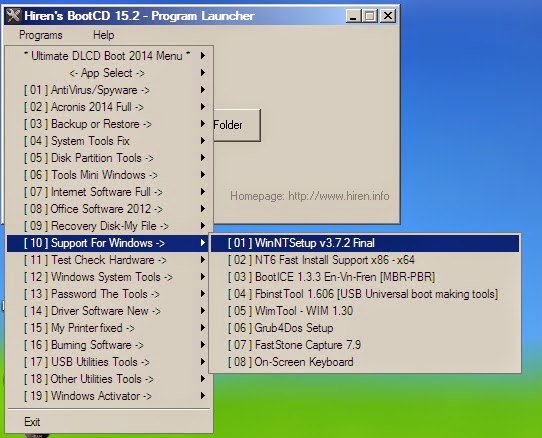This screenshot has width=542, height=438.
Task: Open Tools Mini Windows category
Action: tap(108, 175)
